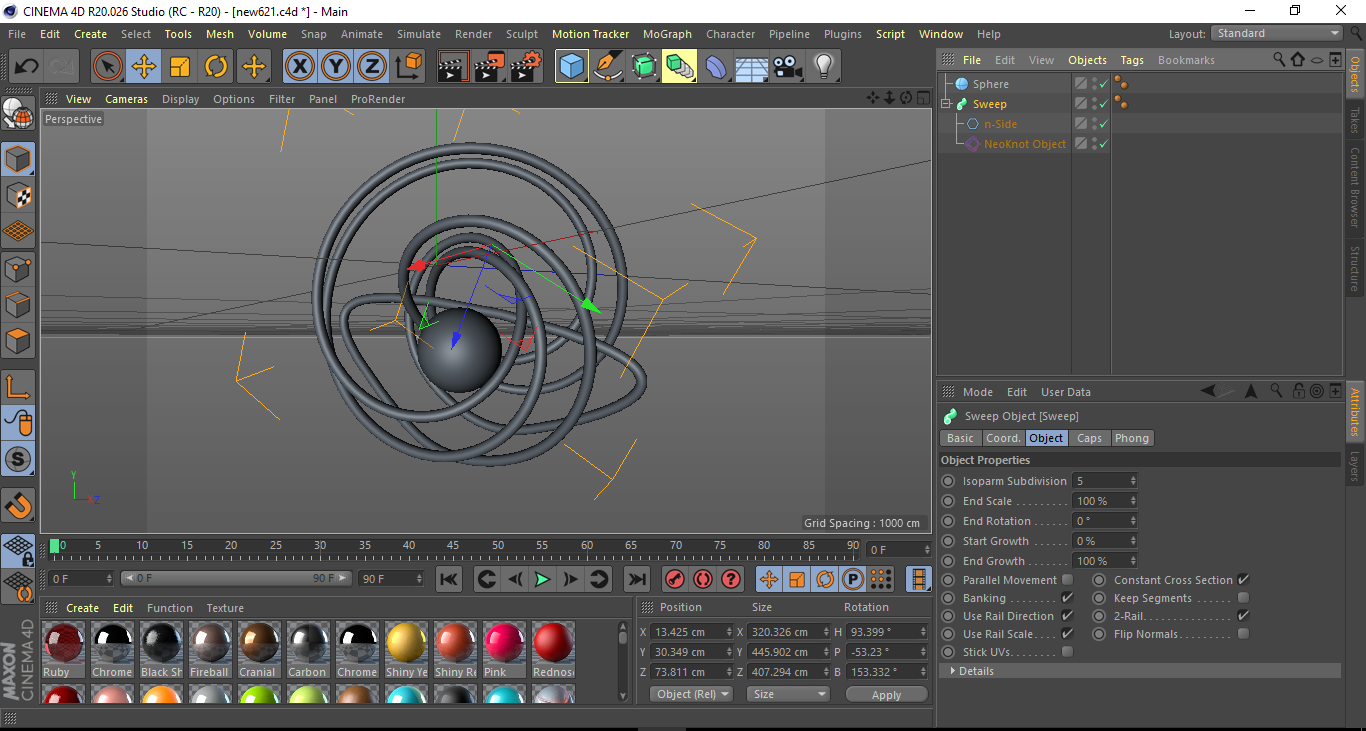
Task: Toggle Enable Snap magnet icon
Action: point(18,506)
